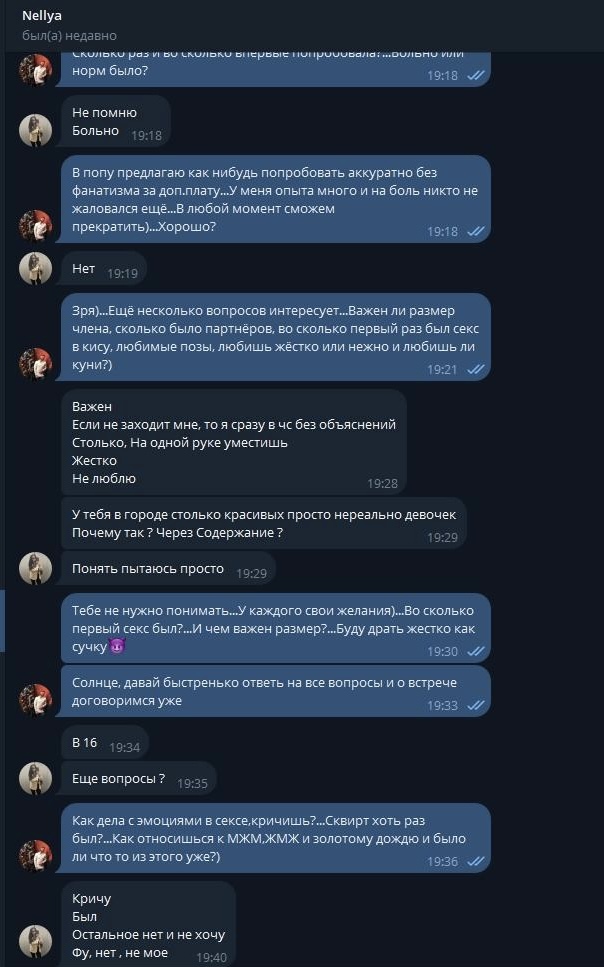This screenshot has height=967, width=604.
Task: Open Nellya's profile from the chat header
Action: tap(42, 15)
